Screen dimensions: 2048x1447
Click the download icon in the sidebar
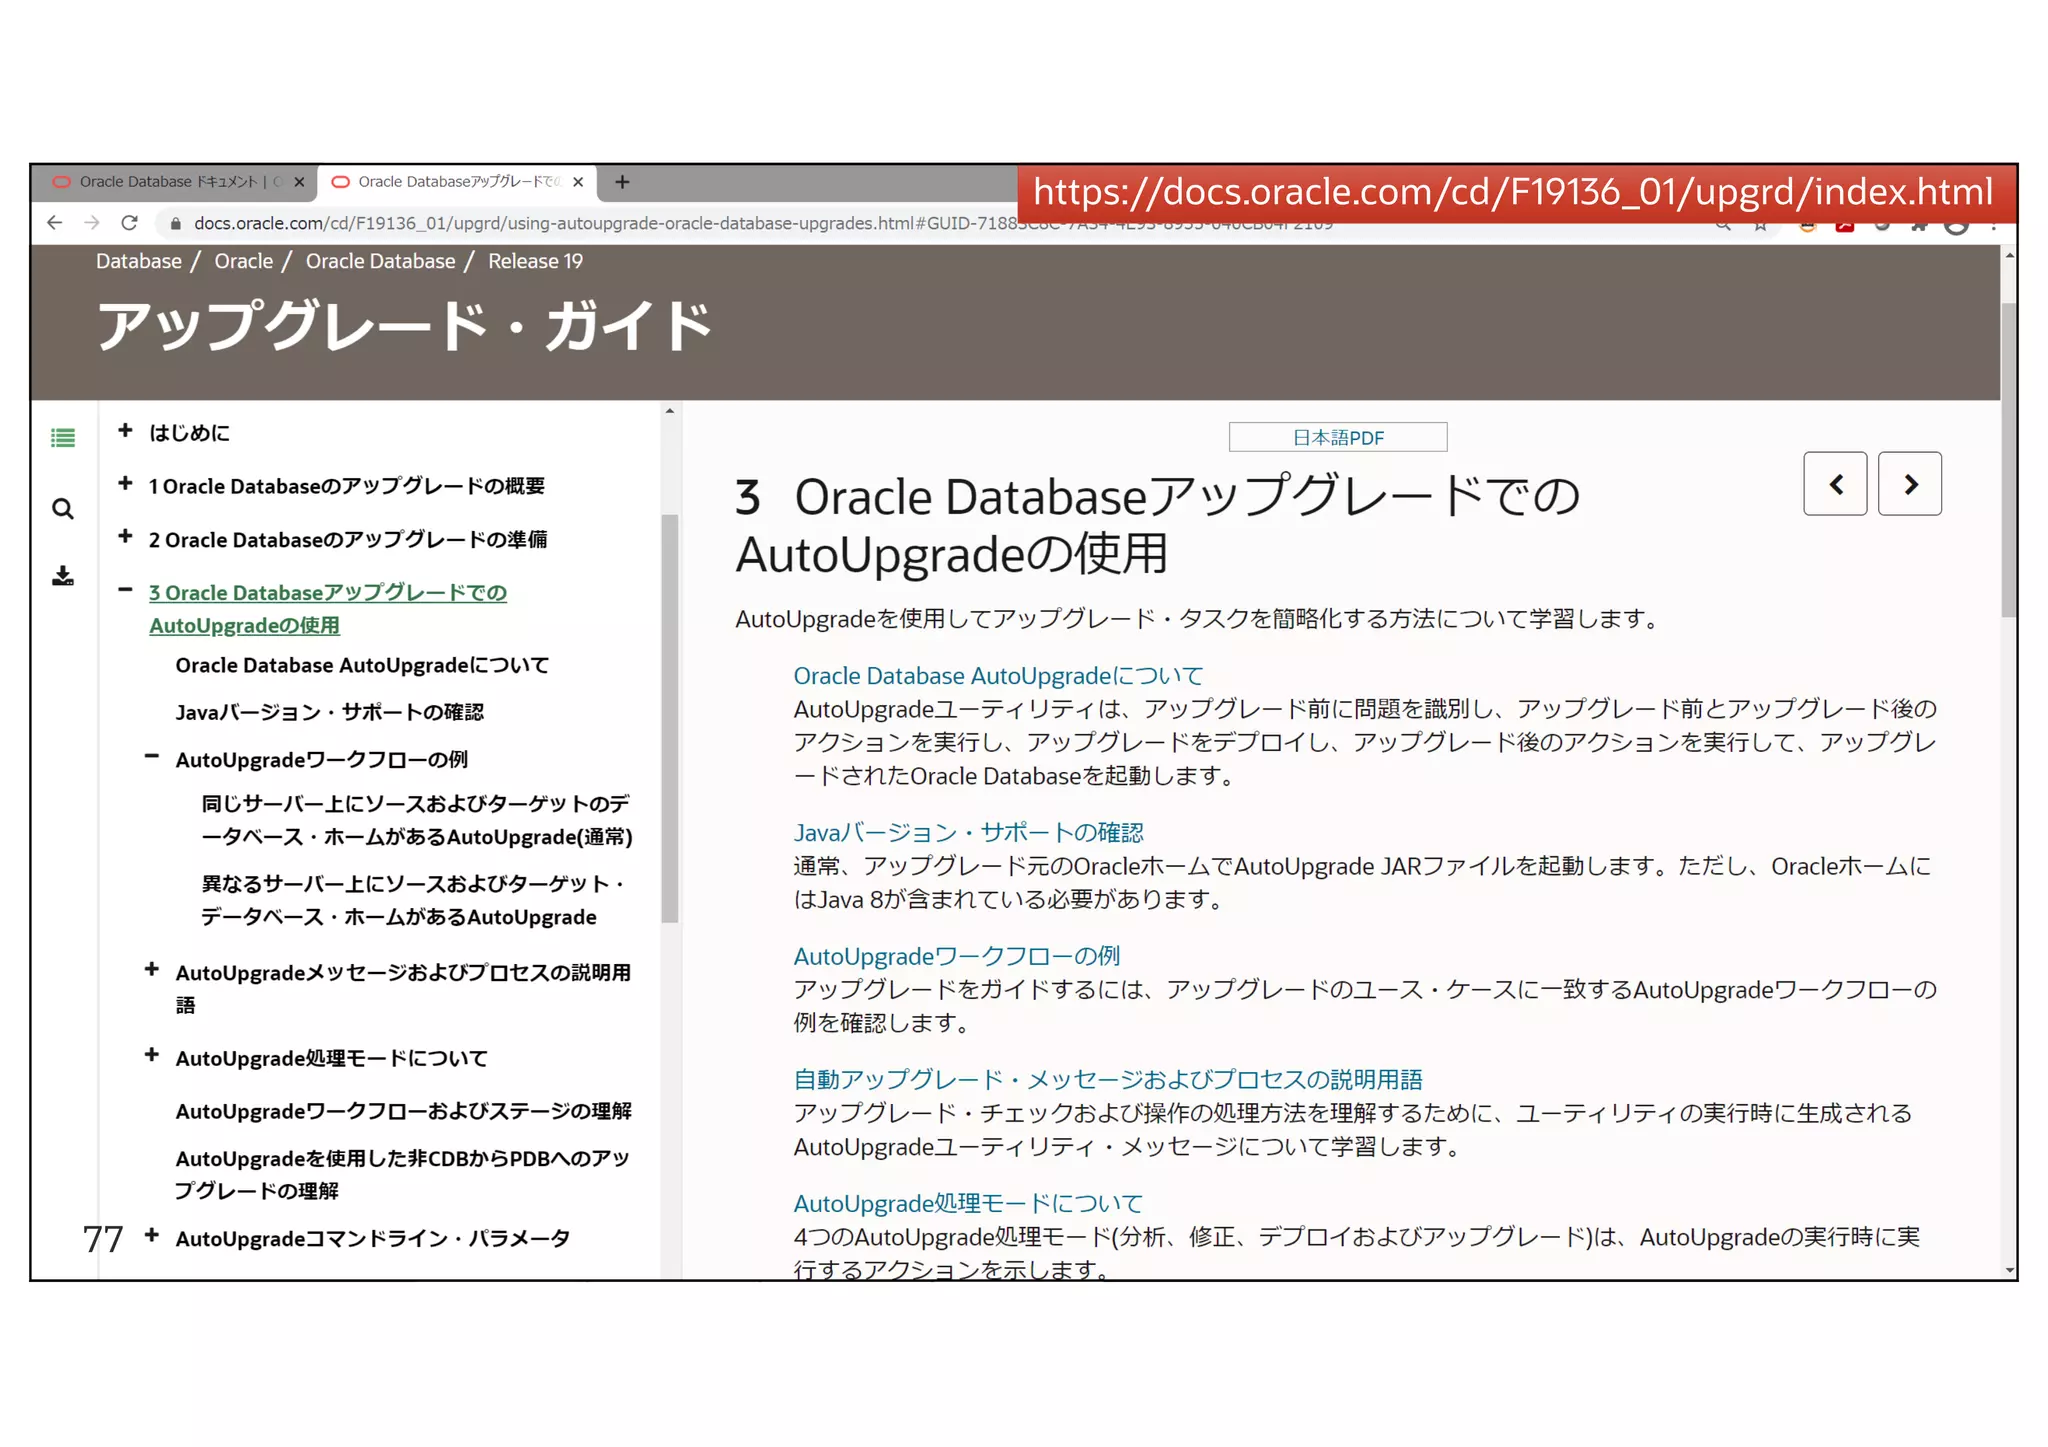tap(63, 576)
